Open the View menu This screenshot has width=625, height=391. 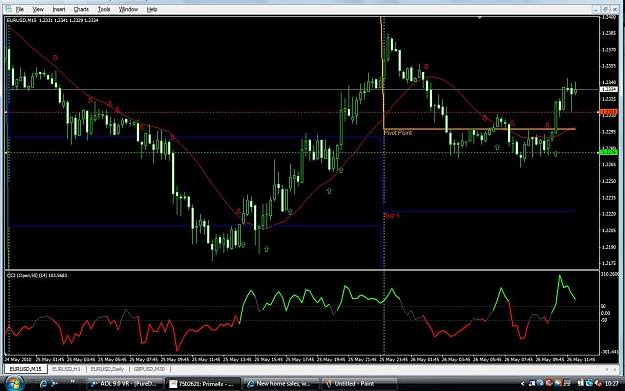pyautogui.click(x=38, y=9)
